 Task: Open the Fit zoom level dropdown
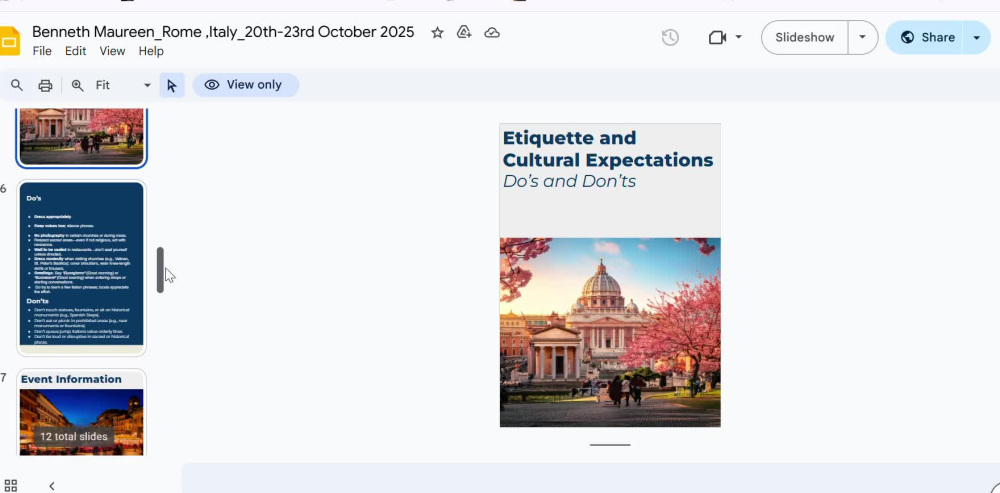pos(123,85)
